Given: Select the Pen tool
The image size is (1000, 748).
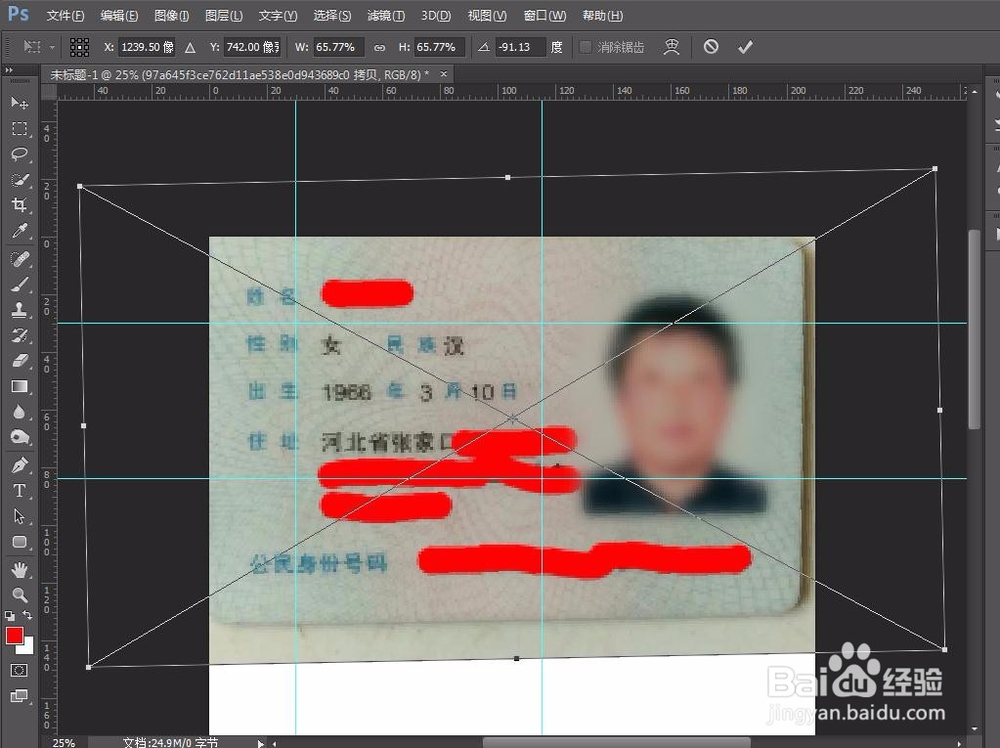Looking at the screenshot, I should tap(19, 465).
